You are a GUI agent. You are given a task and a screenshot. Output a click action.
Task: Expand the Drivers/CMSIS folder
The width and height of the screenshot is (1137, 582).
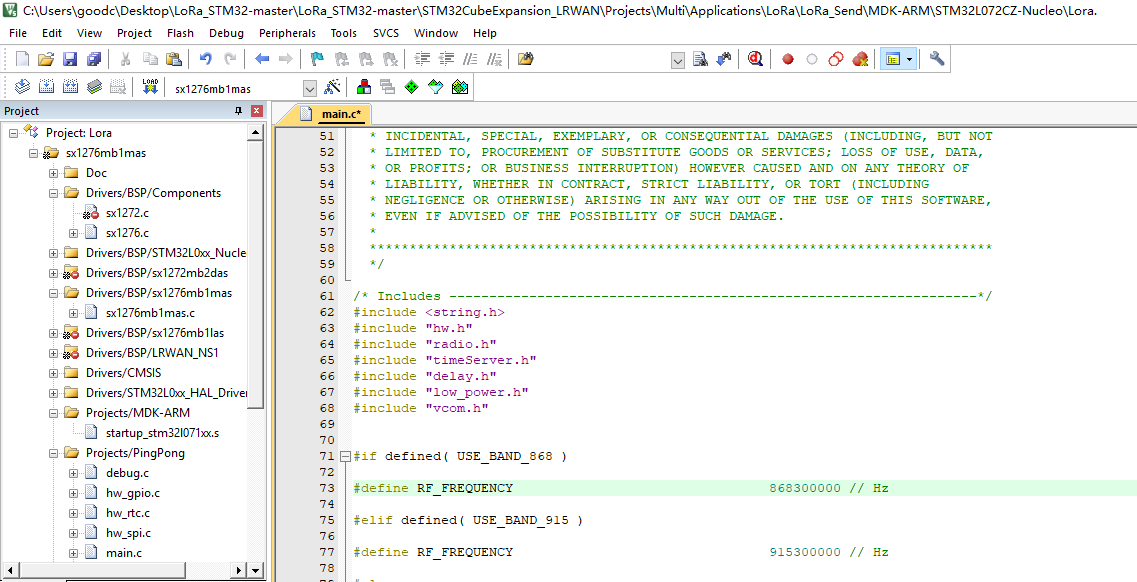[x=54, y=373]
